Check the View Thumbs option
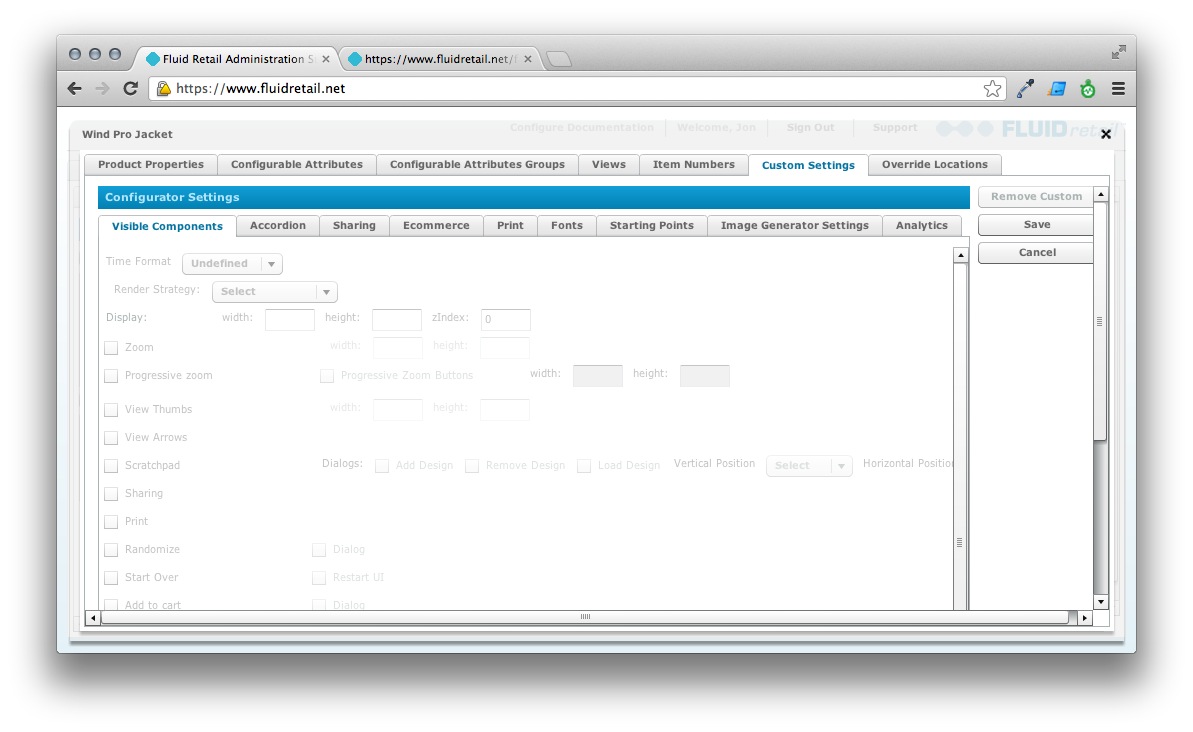 111,410
